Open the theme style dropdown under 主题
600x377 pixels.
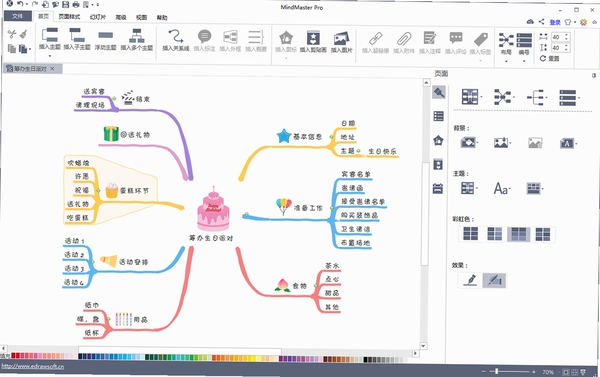470,188
